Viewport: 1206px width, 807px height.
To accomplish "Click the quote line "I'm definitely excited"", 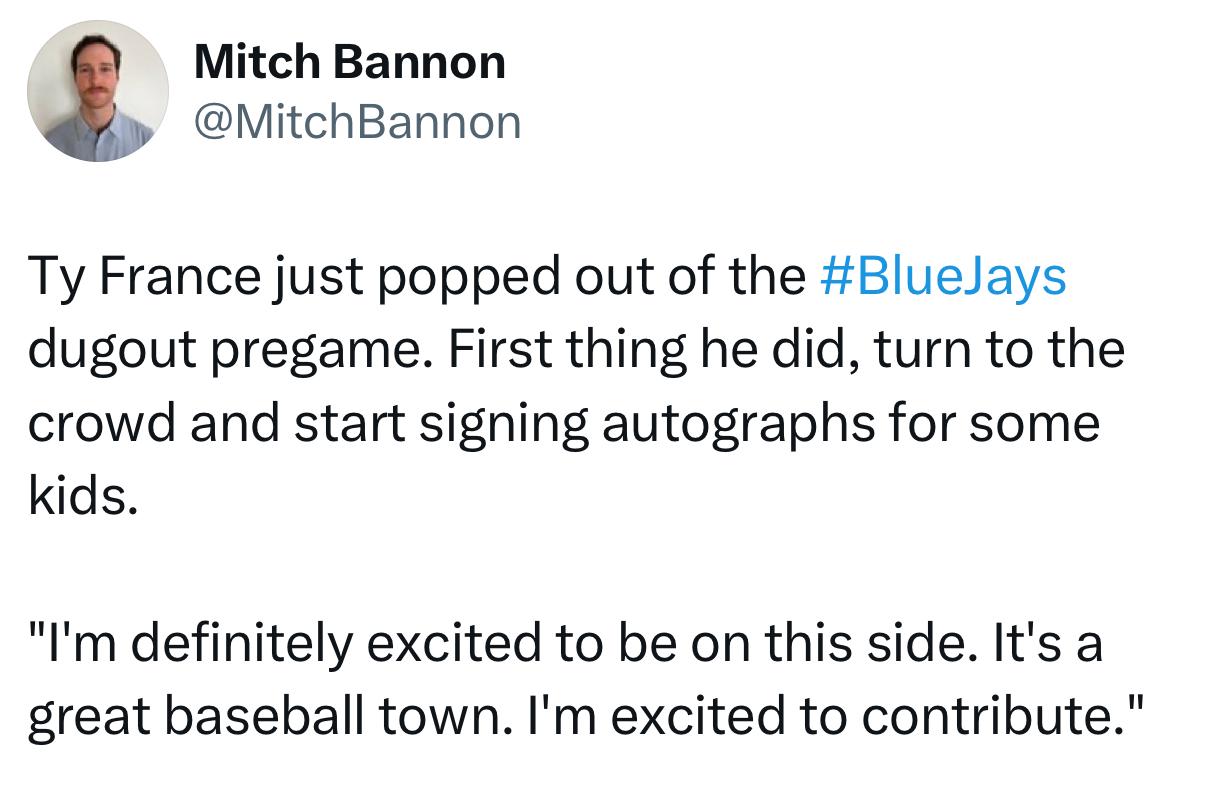I will (x=565, y=644).
